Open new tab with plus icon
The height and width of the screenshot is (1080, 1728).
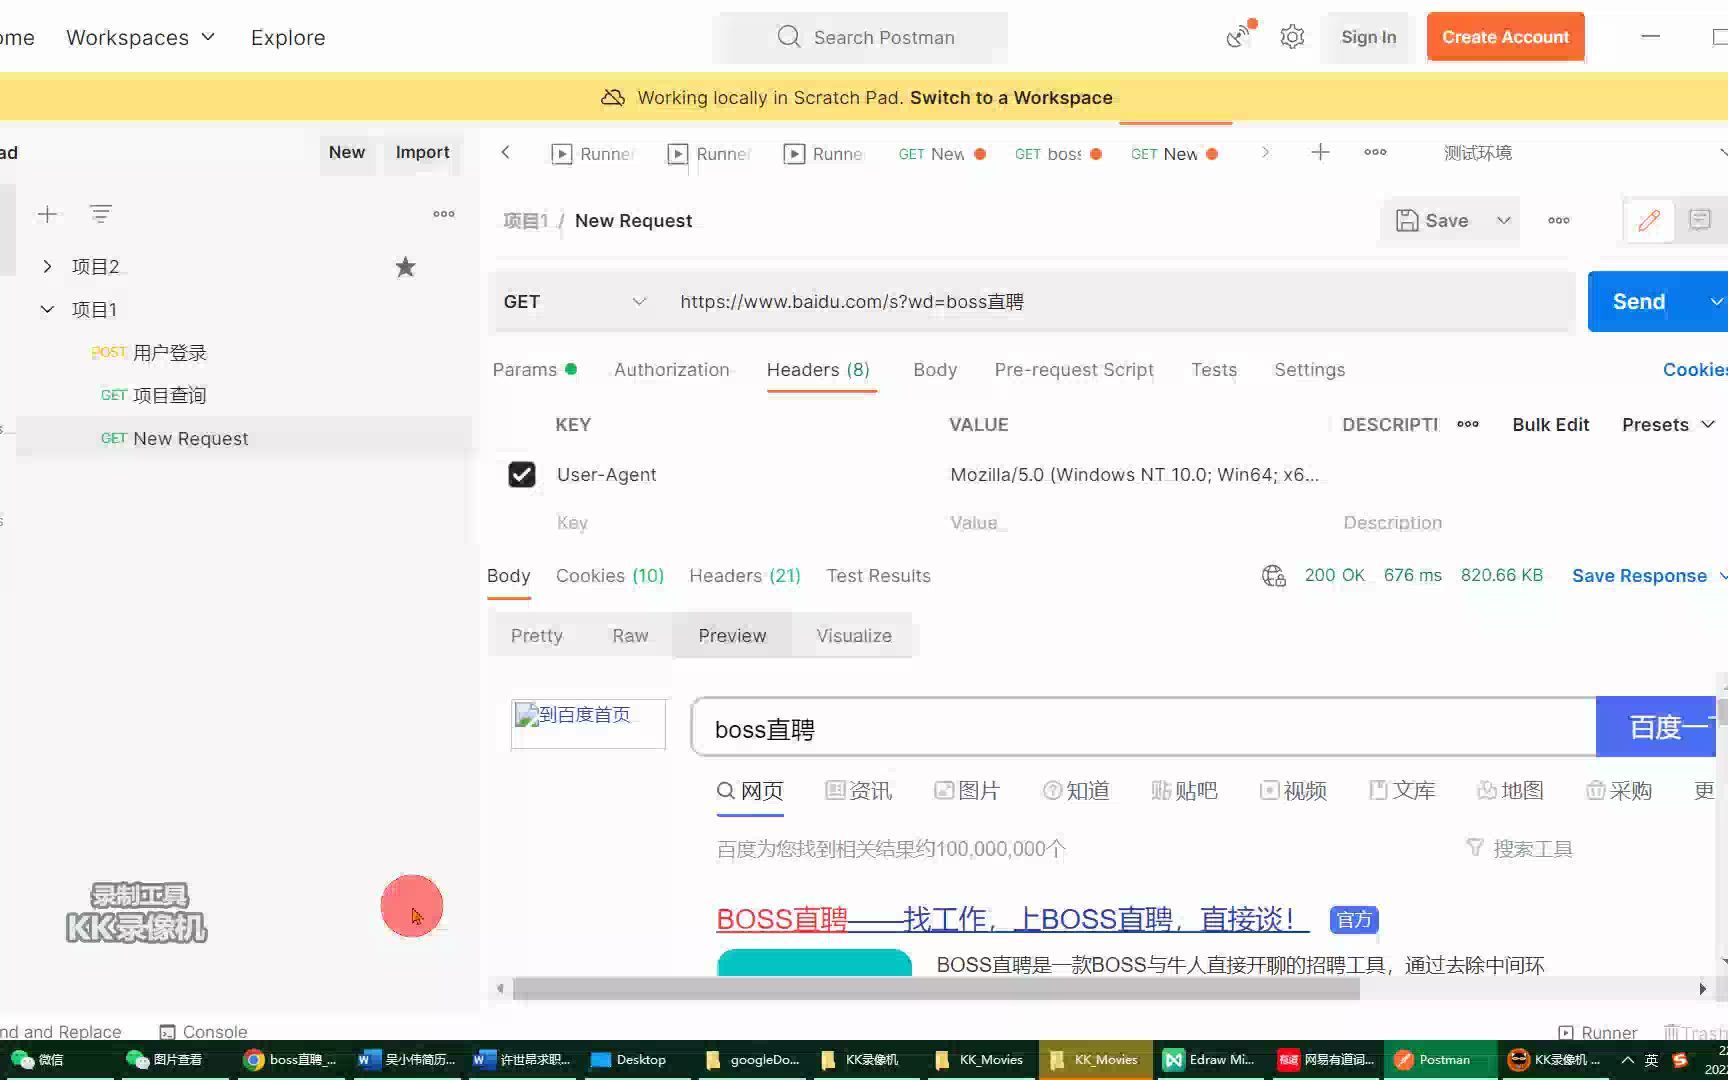(x=1320, y=152)
